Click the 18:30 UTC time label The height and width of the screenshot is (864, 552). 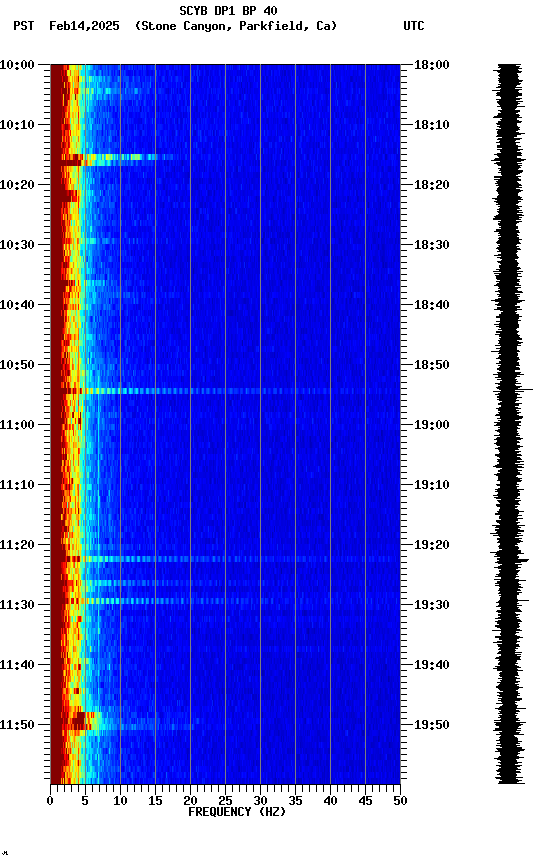432,245
